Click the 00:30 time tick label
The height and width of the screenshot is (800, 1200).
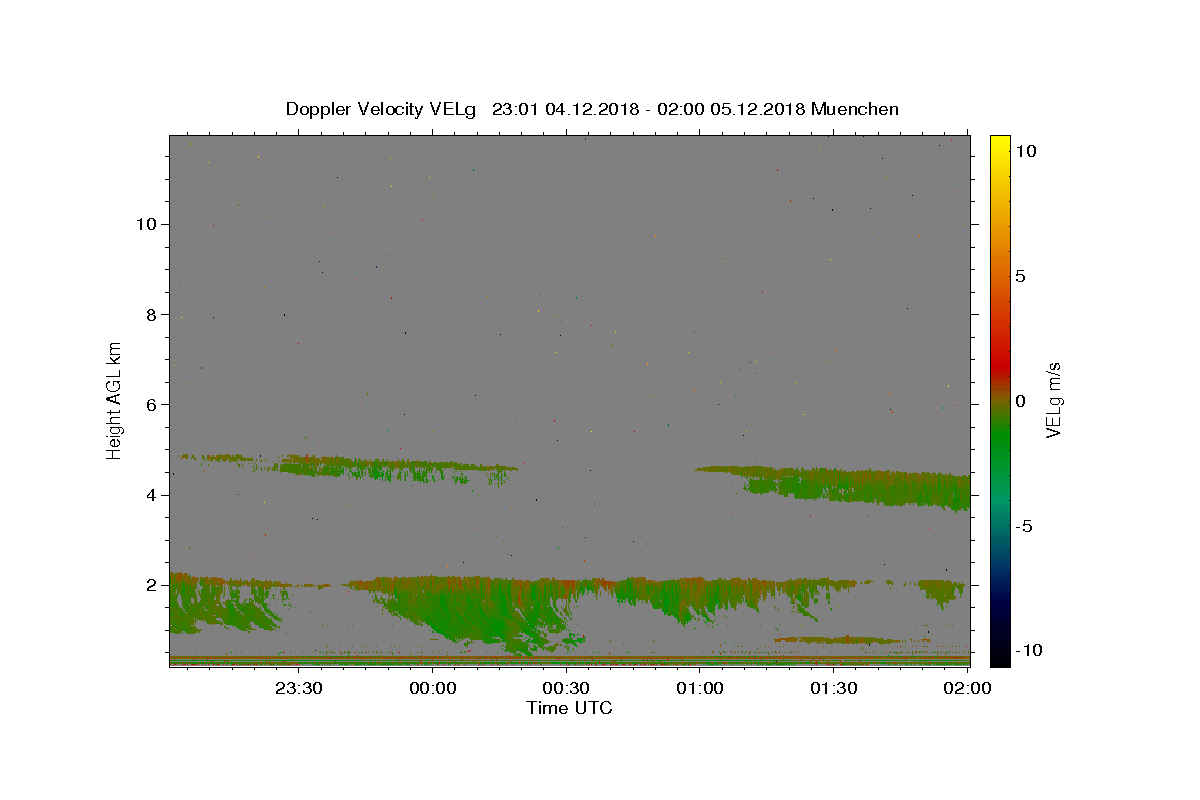[x=567, y=689]
